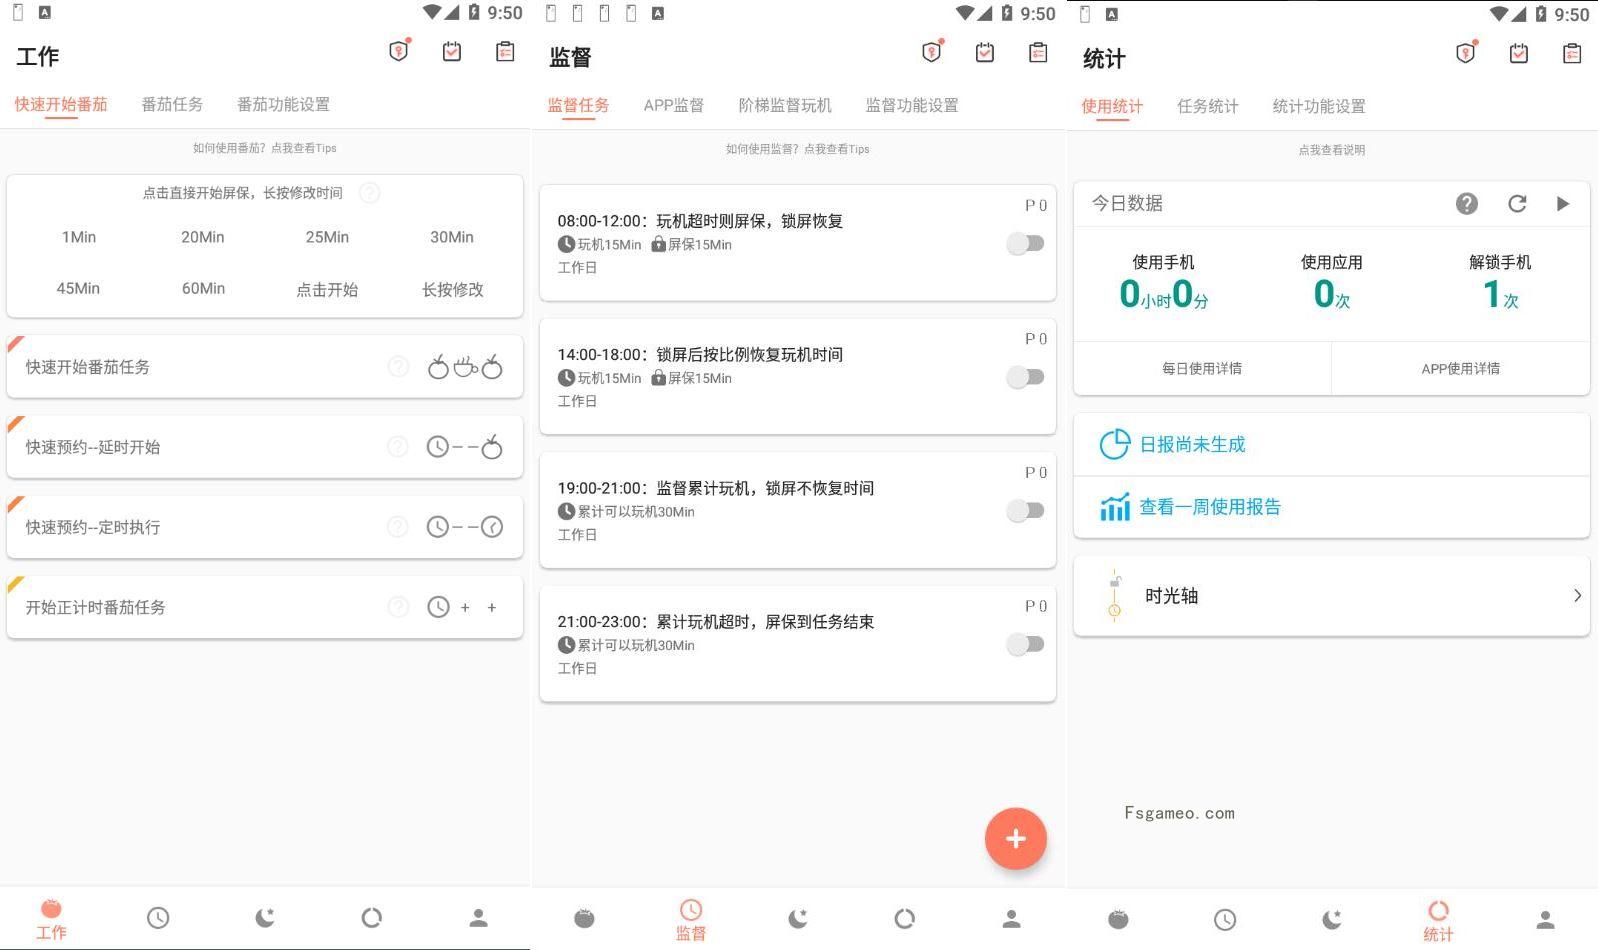
Task: Open calendar check icon in 工作 header
Action: pyautogui.click(x=452, y=52)
